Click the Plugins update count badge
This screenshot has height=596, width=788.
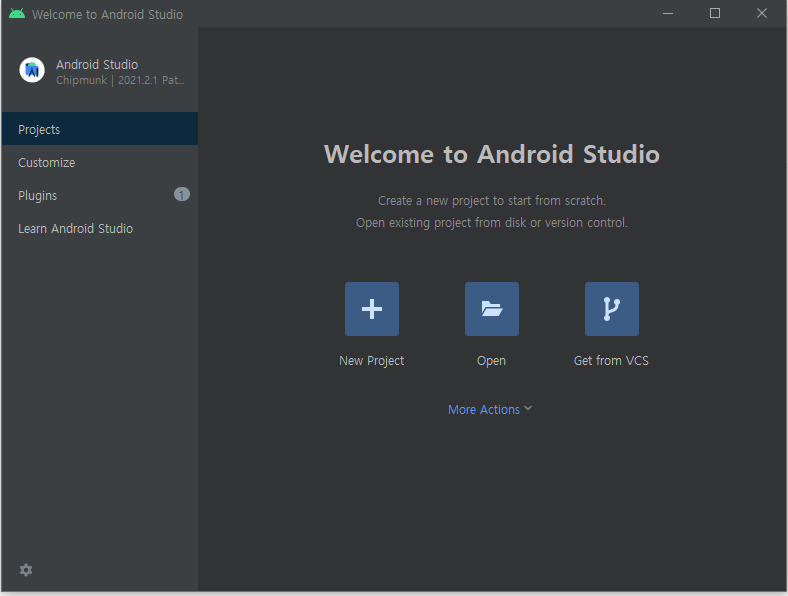pyautogui.click(x=182, y=194)
